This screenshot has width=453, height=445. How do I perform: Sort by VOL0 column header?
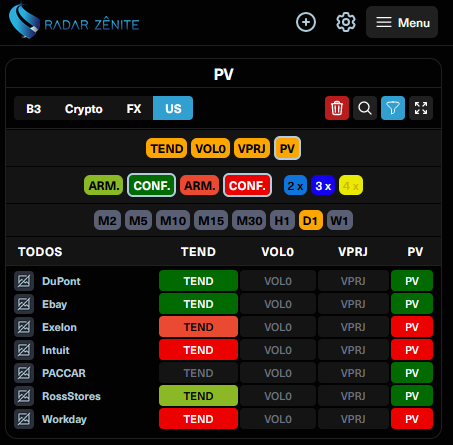click(277, 252)
